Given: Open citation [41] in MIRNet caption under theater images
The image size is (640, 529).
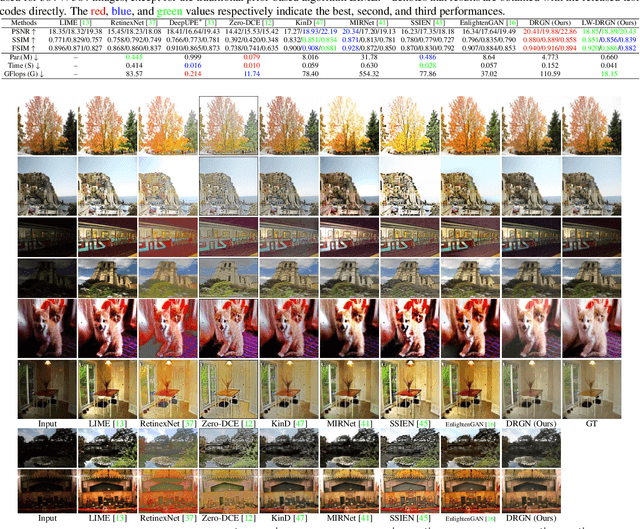Looking at the screenshot, I should (x=365, y=518).
